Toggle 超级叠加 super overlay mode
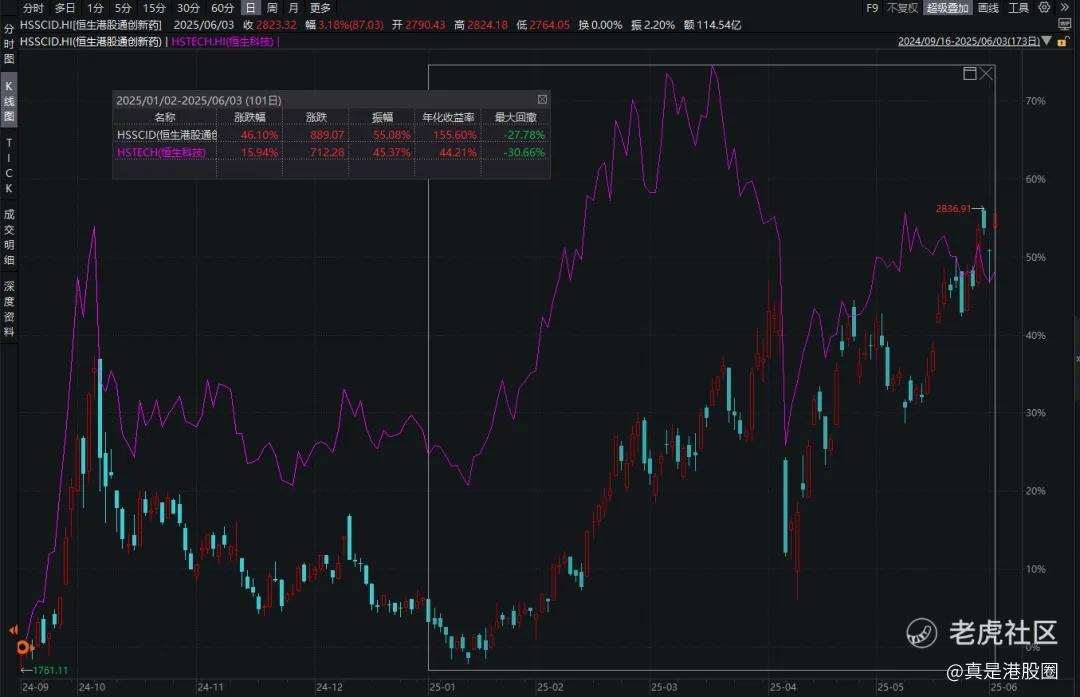 [948, 8]
